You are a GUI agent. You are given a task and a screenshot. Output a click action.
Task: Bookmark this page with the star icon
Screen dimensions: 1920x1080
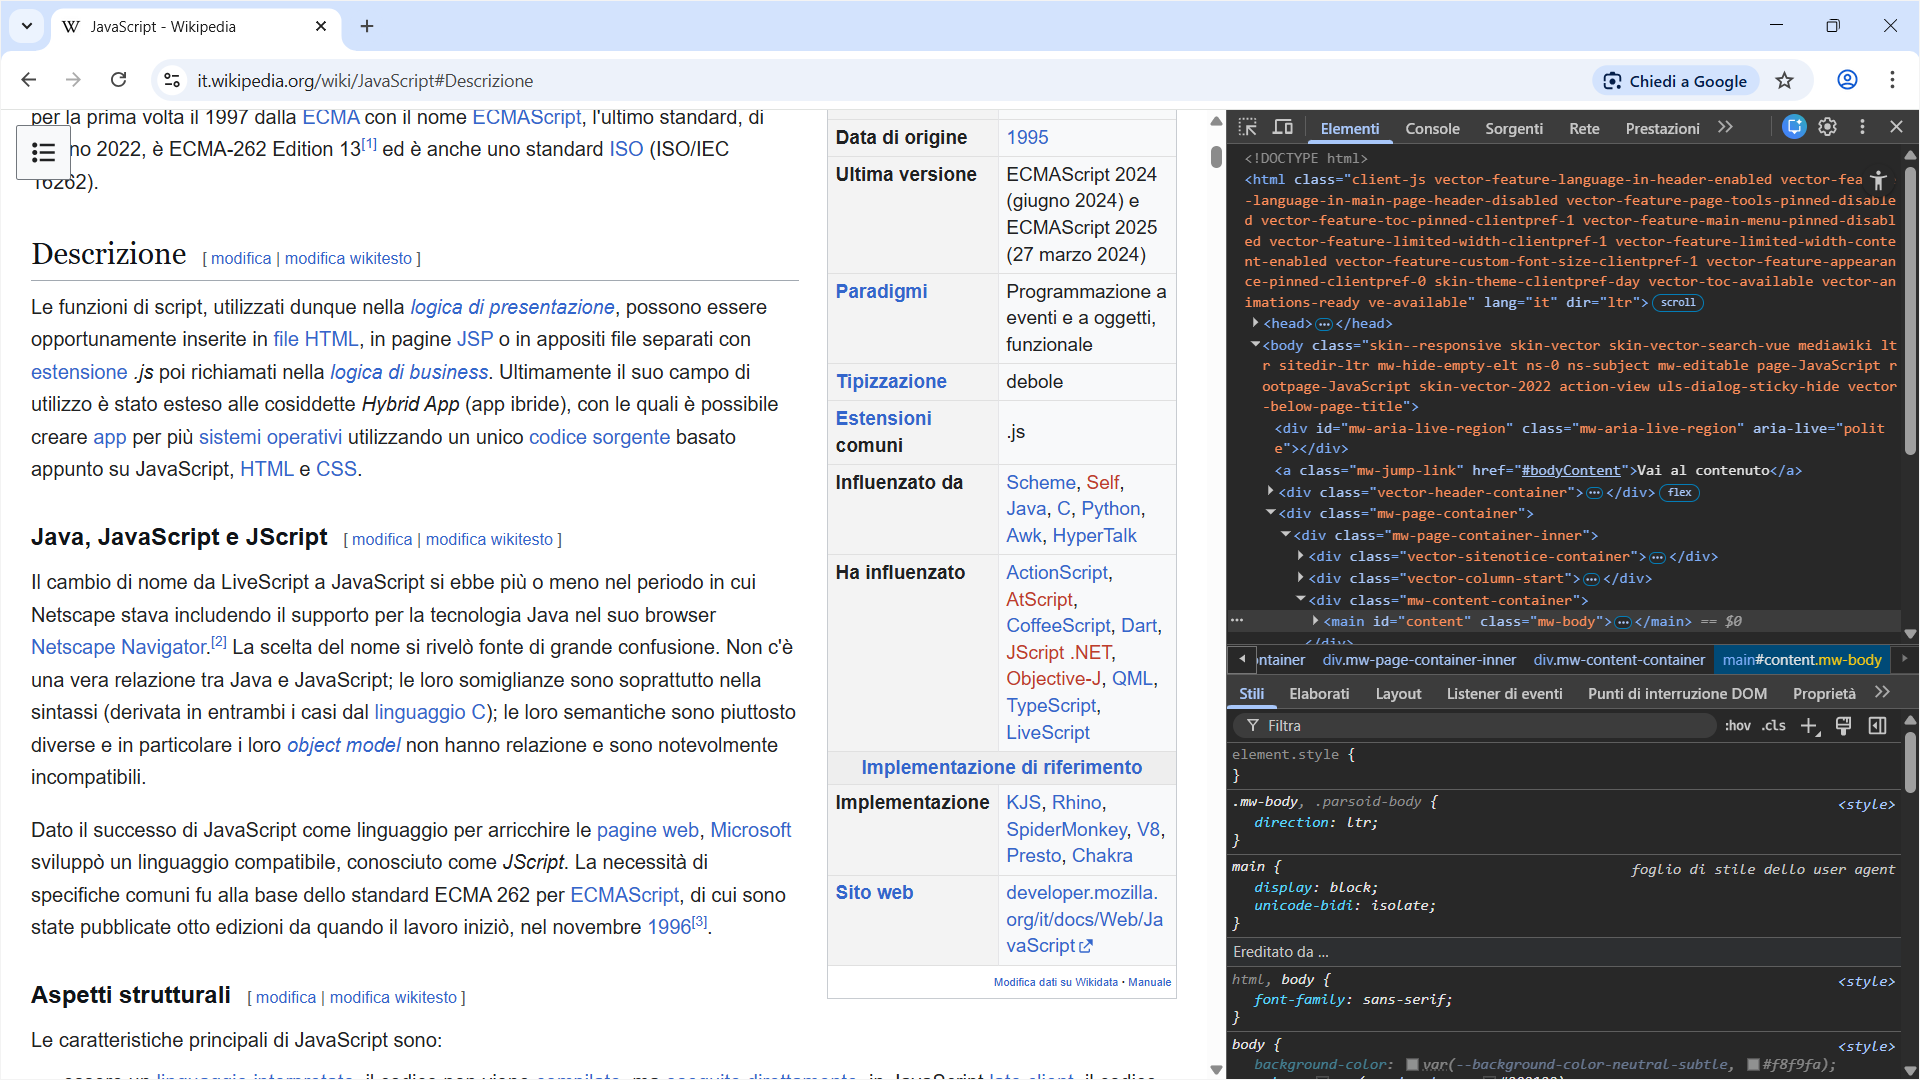(1785, 81)
